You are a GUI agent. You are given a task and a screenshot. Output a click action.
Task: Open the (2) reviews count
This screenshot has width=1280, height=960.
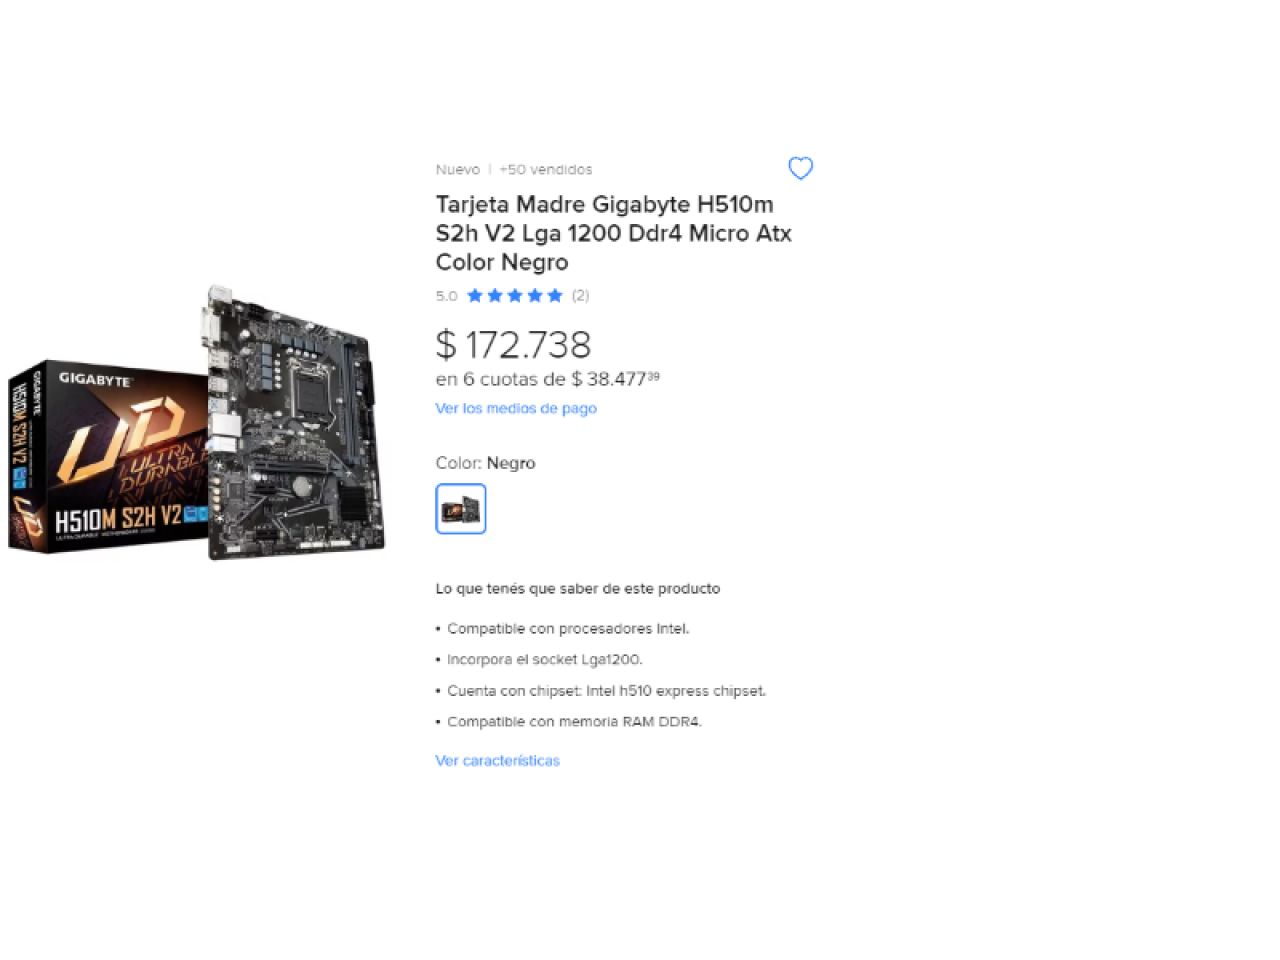coord(580,295)
